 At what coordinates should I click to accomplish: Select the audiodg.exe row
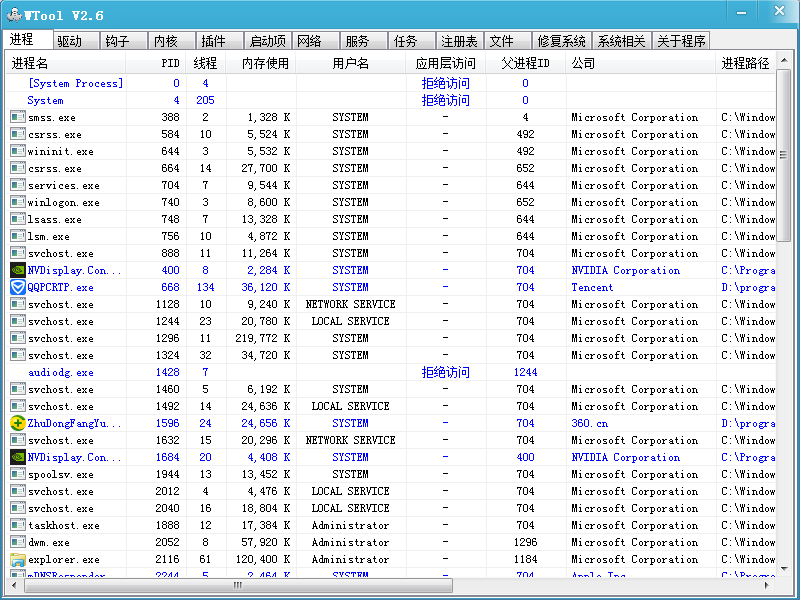coord(390,372)
